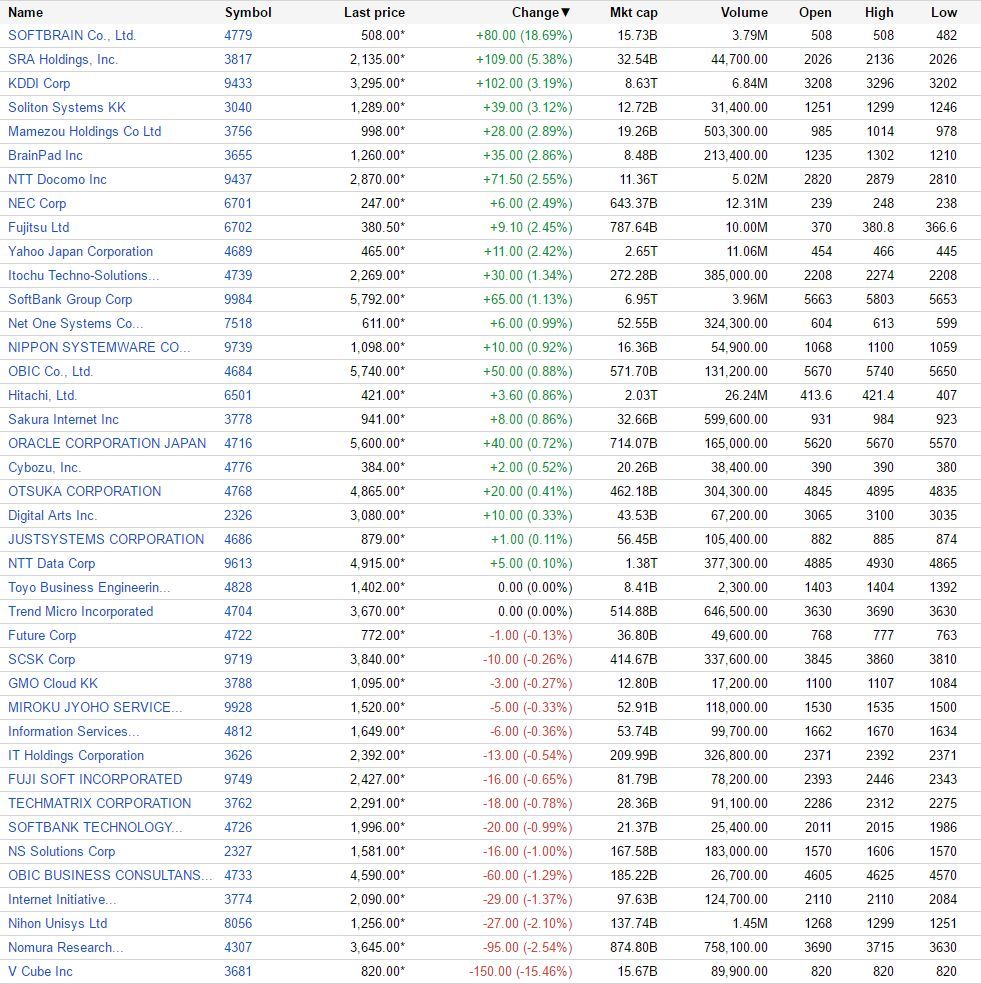Click symbol 9613 for NTT Data
This screenshot has width=981, height=984.
point(238,564)
